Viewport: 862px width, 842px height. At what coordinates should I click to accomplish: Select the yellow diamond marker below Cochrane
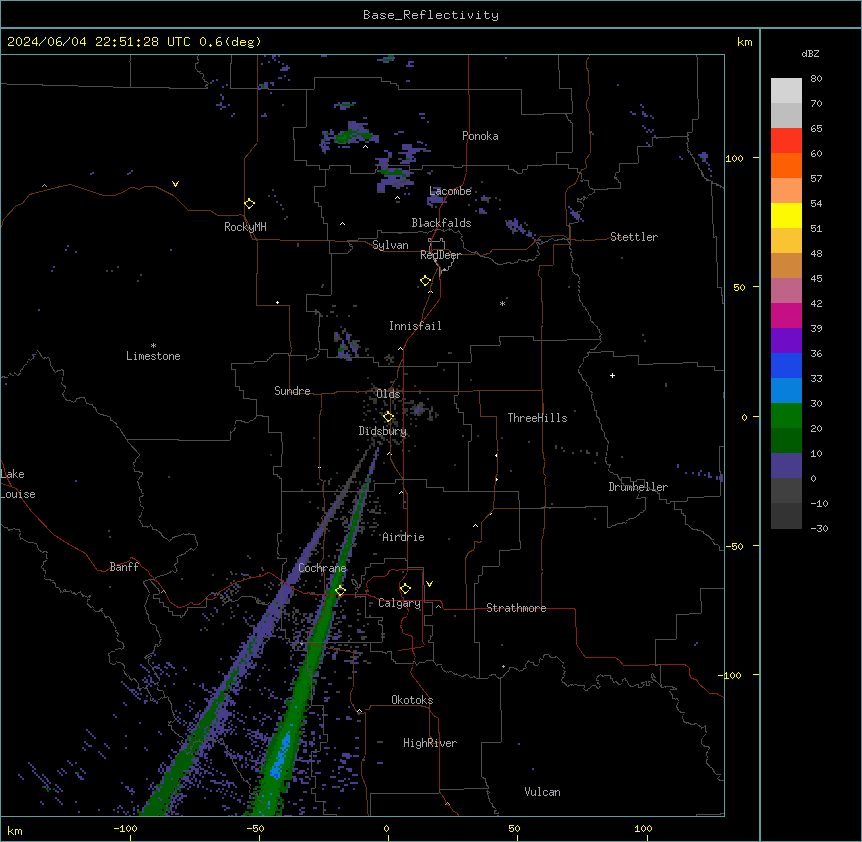(x=341, y=591)
